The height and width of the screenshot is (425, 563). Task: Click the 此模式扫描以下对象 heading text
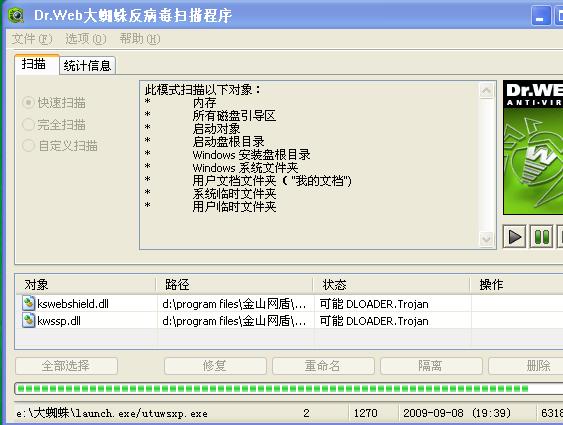click(x=203, y=90)
